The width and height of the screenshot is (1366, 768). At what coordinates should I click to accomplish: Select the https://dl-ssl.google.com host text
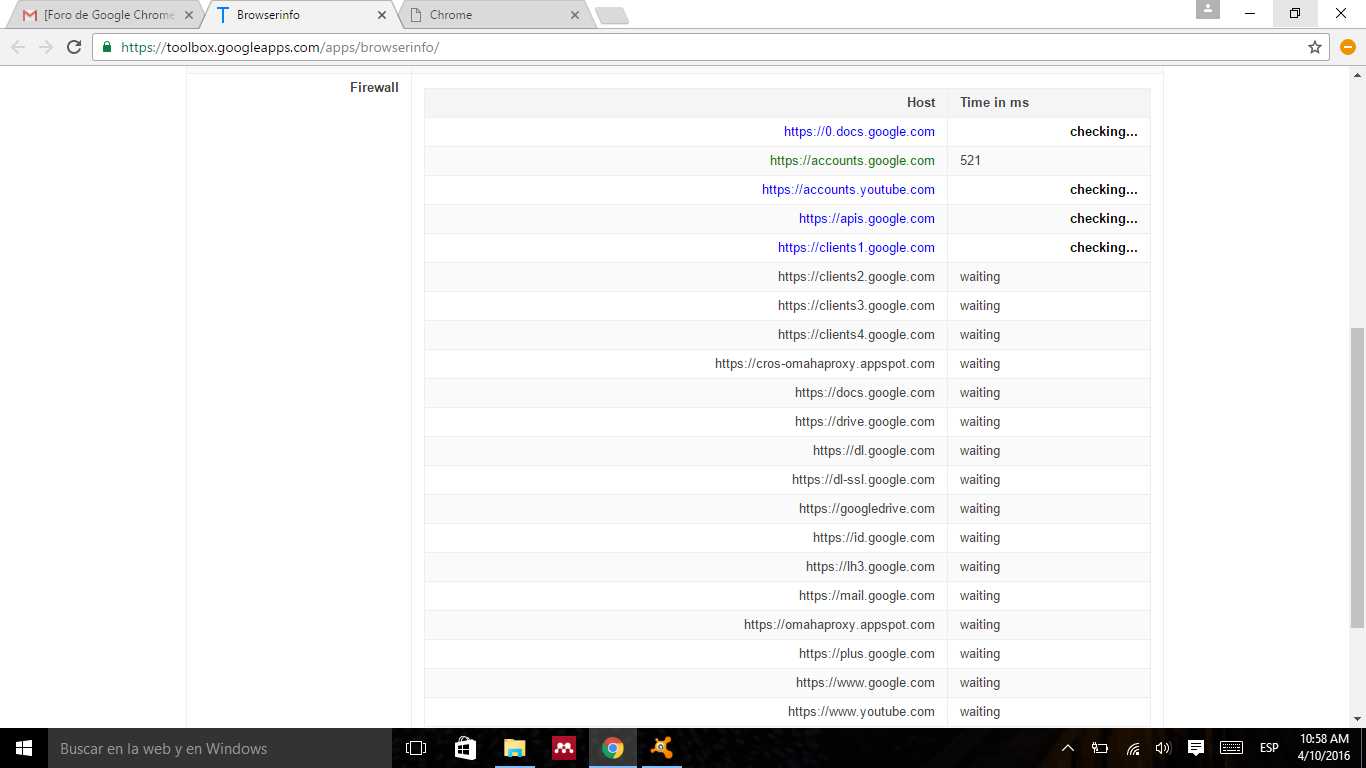[863, 480]
